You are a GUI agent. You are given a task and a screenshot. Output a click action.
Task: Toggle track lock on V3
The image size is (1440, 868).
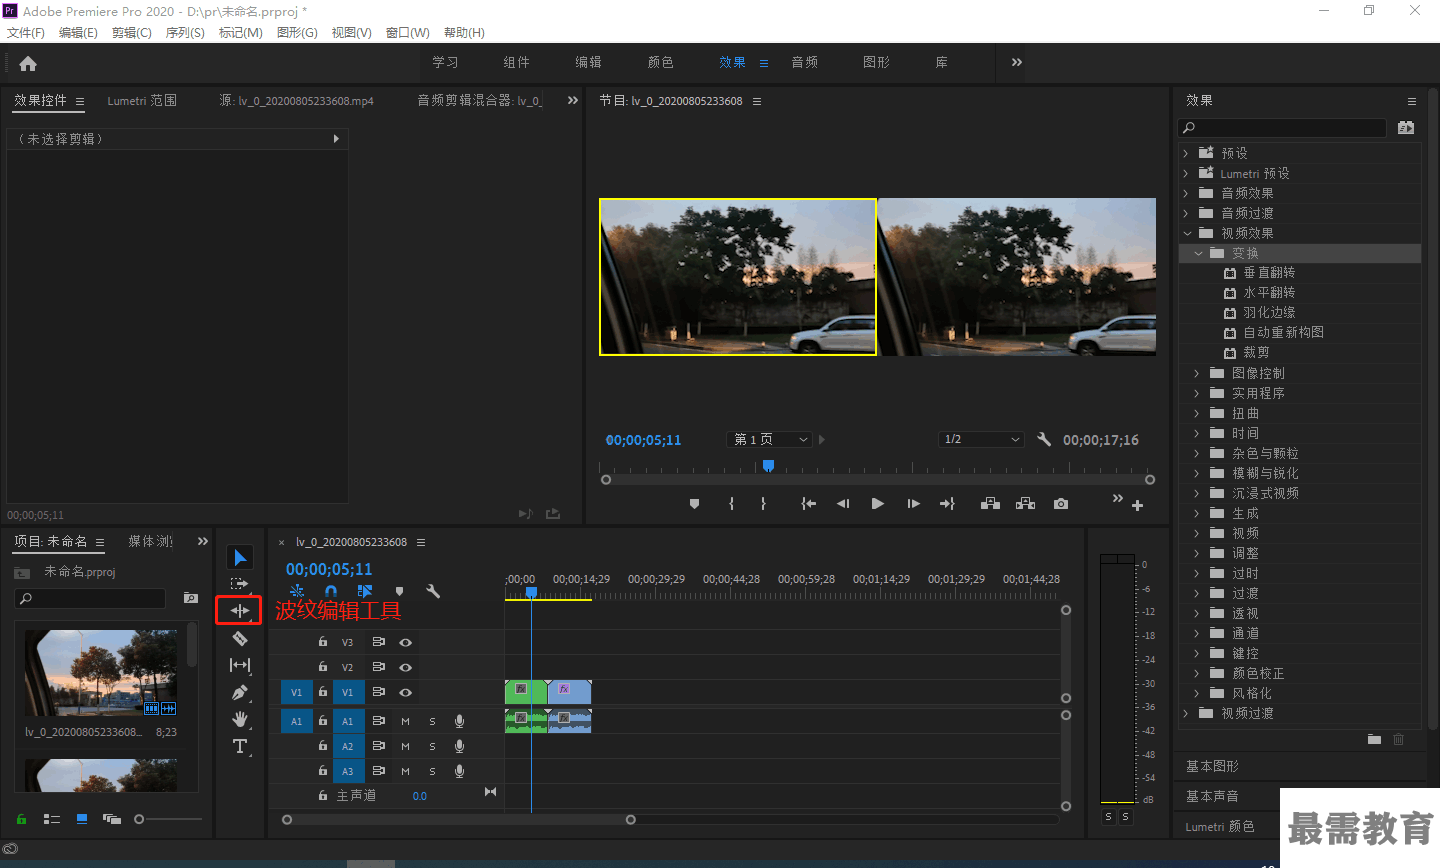click(323, 642)
